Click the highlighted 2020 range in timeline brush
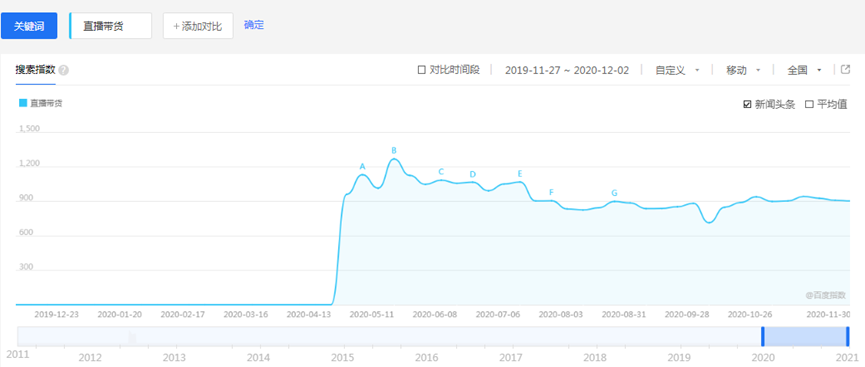The image size is (865, 367). (x=805, y=337)
